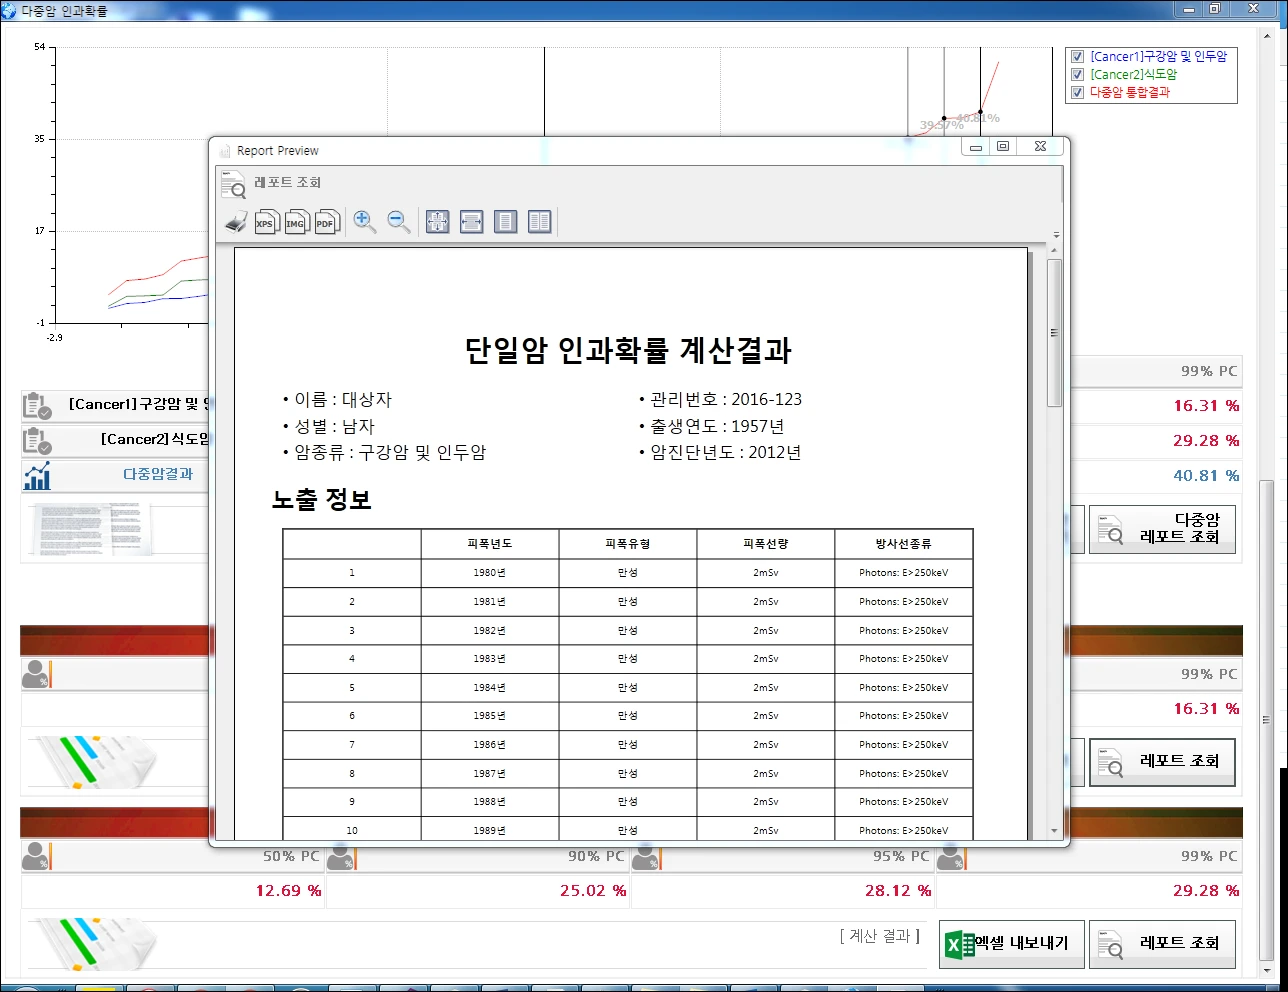Switch to two-page view
1288x992 pixels.
click(x=540, y=222)
